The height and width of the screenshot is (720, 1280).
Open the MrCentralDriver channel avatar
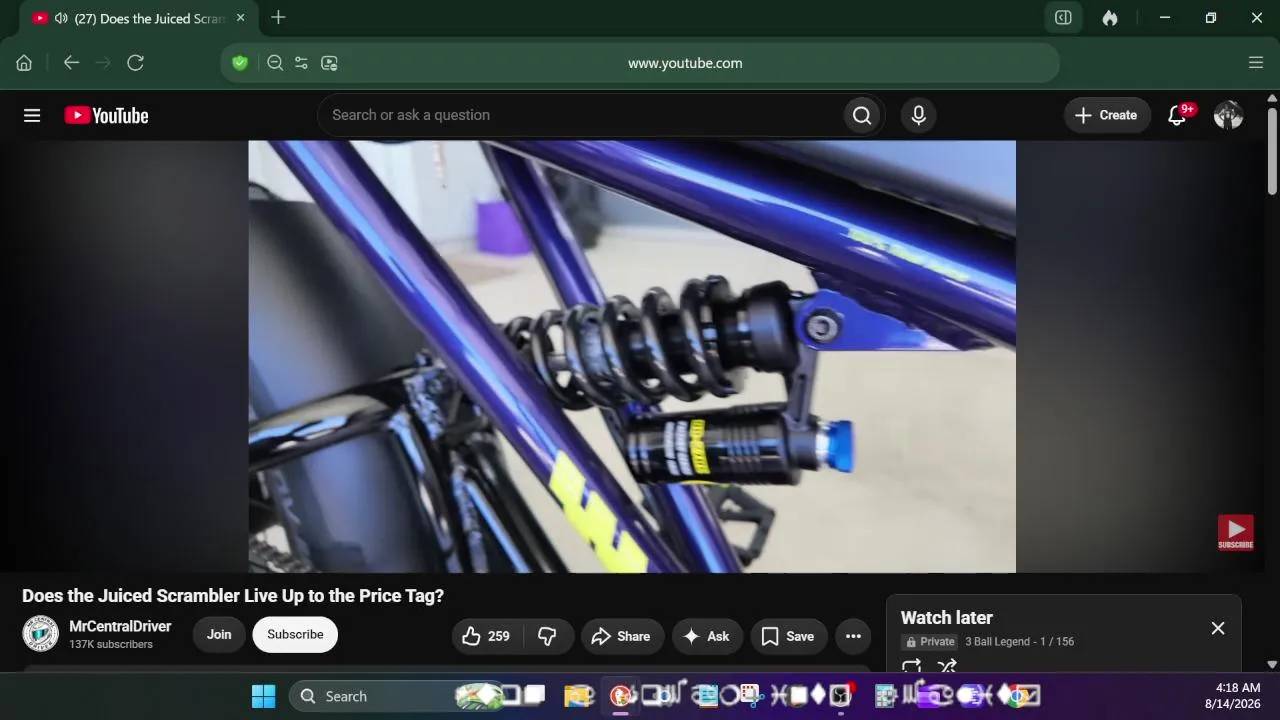click(x=41, y=634)
